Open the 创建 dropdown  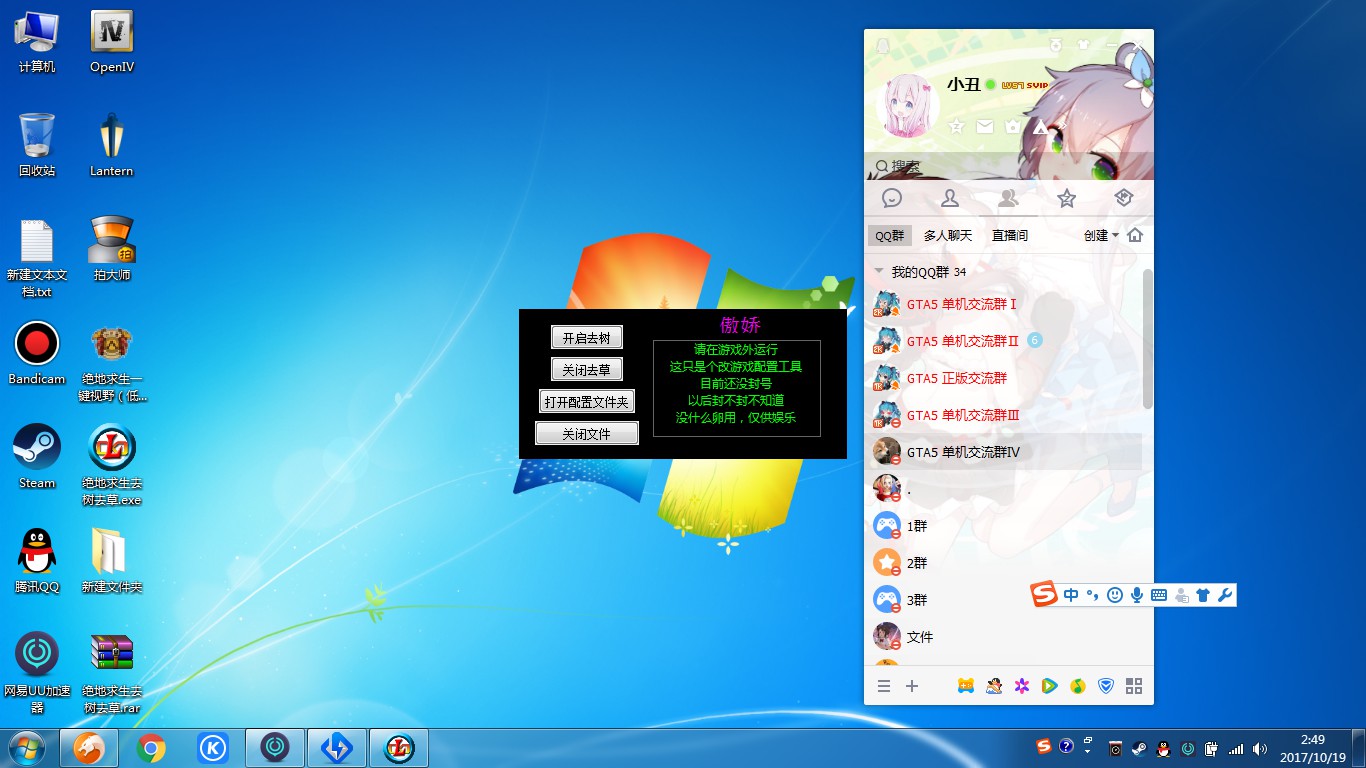pyautogui.click(x=1101, y=236)
